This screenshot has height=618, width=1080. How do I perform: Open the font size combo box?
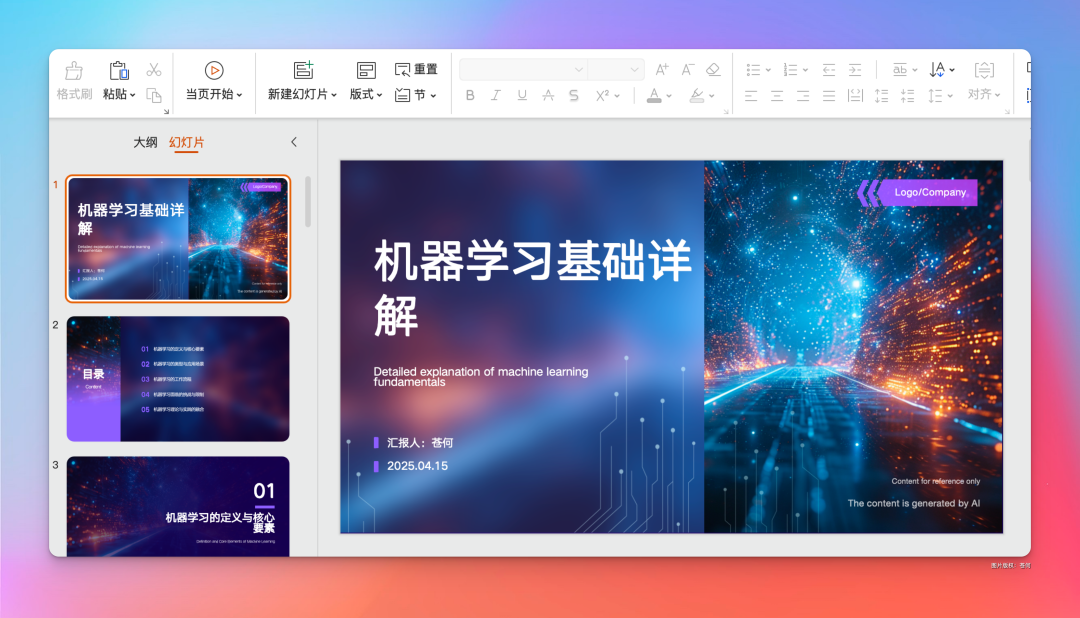(616, 70)
